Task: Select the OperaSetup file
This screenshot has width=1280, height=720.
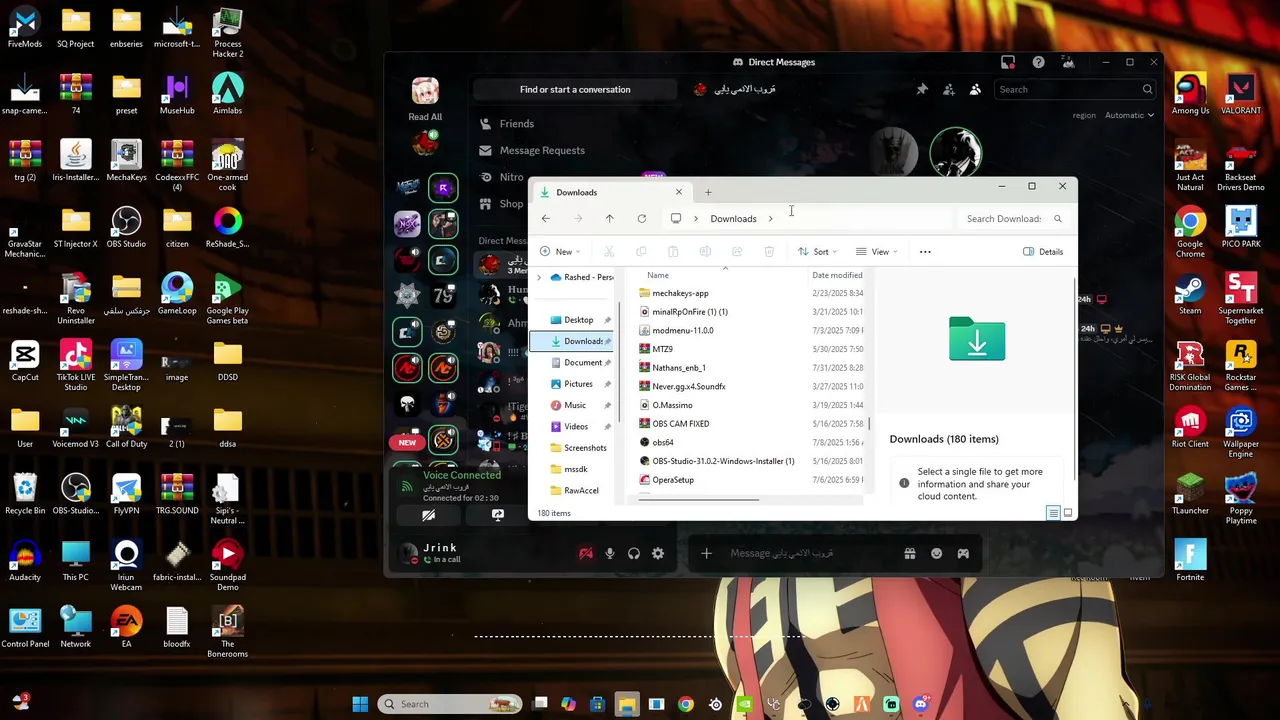Action: 673,480
